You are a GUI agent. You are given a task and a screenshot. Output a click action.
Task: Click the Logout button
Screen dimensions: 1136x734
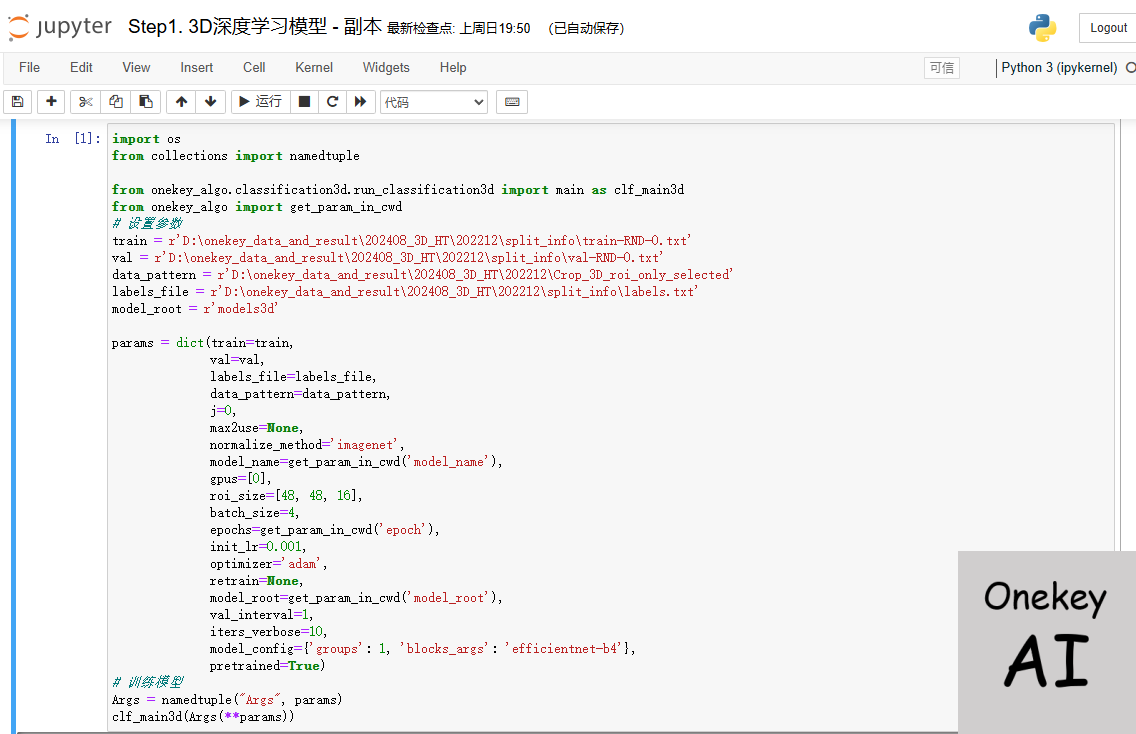1108,28
